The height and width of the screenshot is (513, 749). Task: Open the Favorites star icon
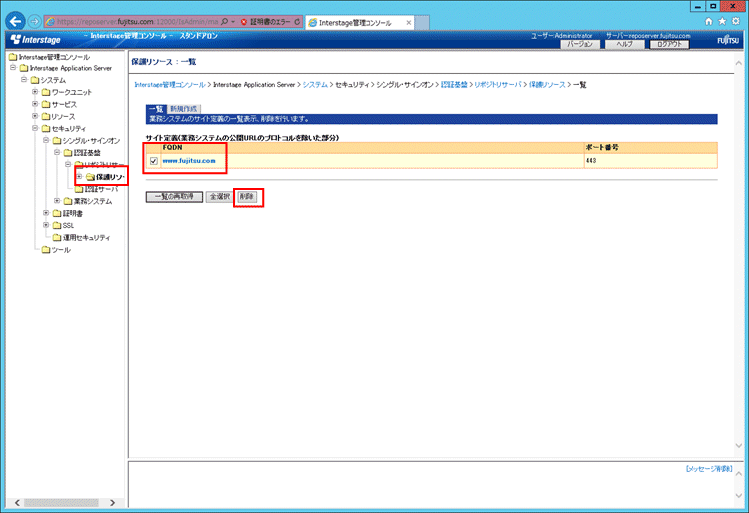tap(722, 21)
